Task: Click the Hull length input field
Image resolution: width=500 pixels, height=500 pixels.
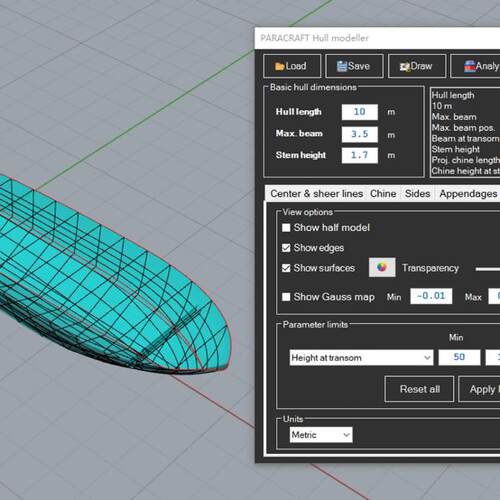Action: click(x=360, y=112)
